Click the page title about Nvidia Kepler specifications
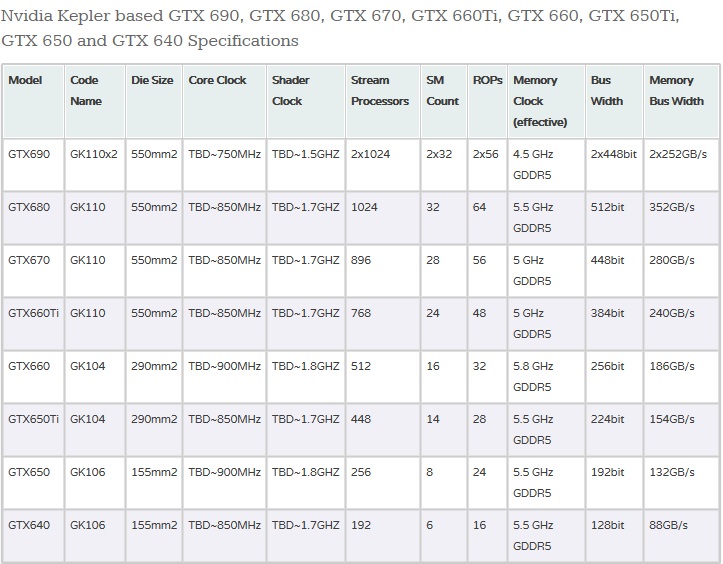The width and height of the screenshot is (723, 564). (340, 28)
